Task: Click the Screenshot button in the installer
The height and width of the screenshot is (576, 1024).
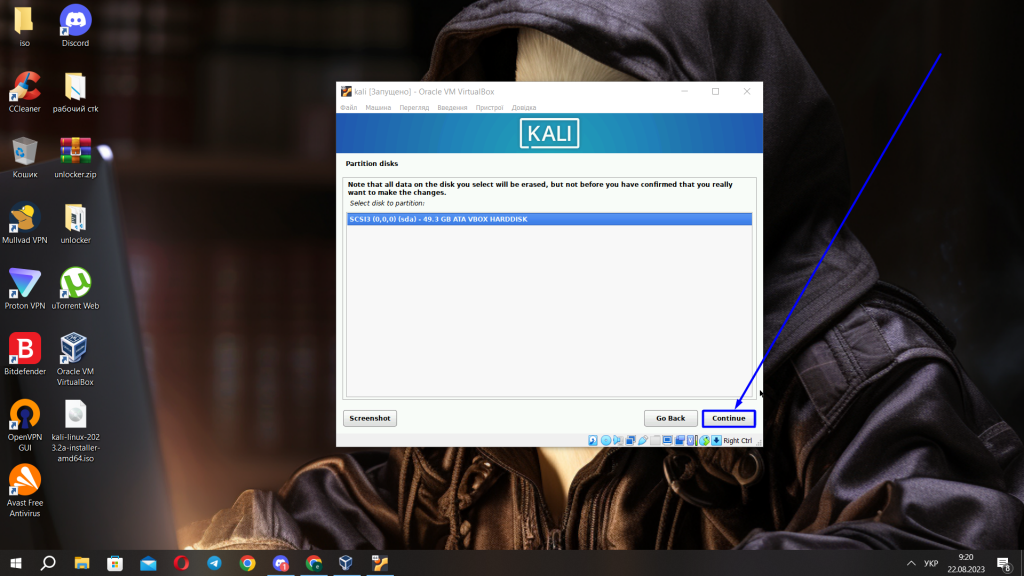Action: 369,418
